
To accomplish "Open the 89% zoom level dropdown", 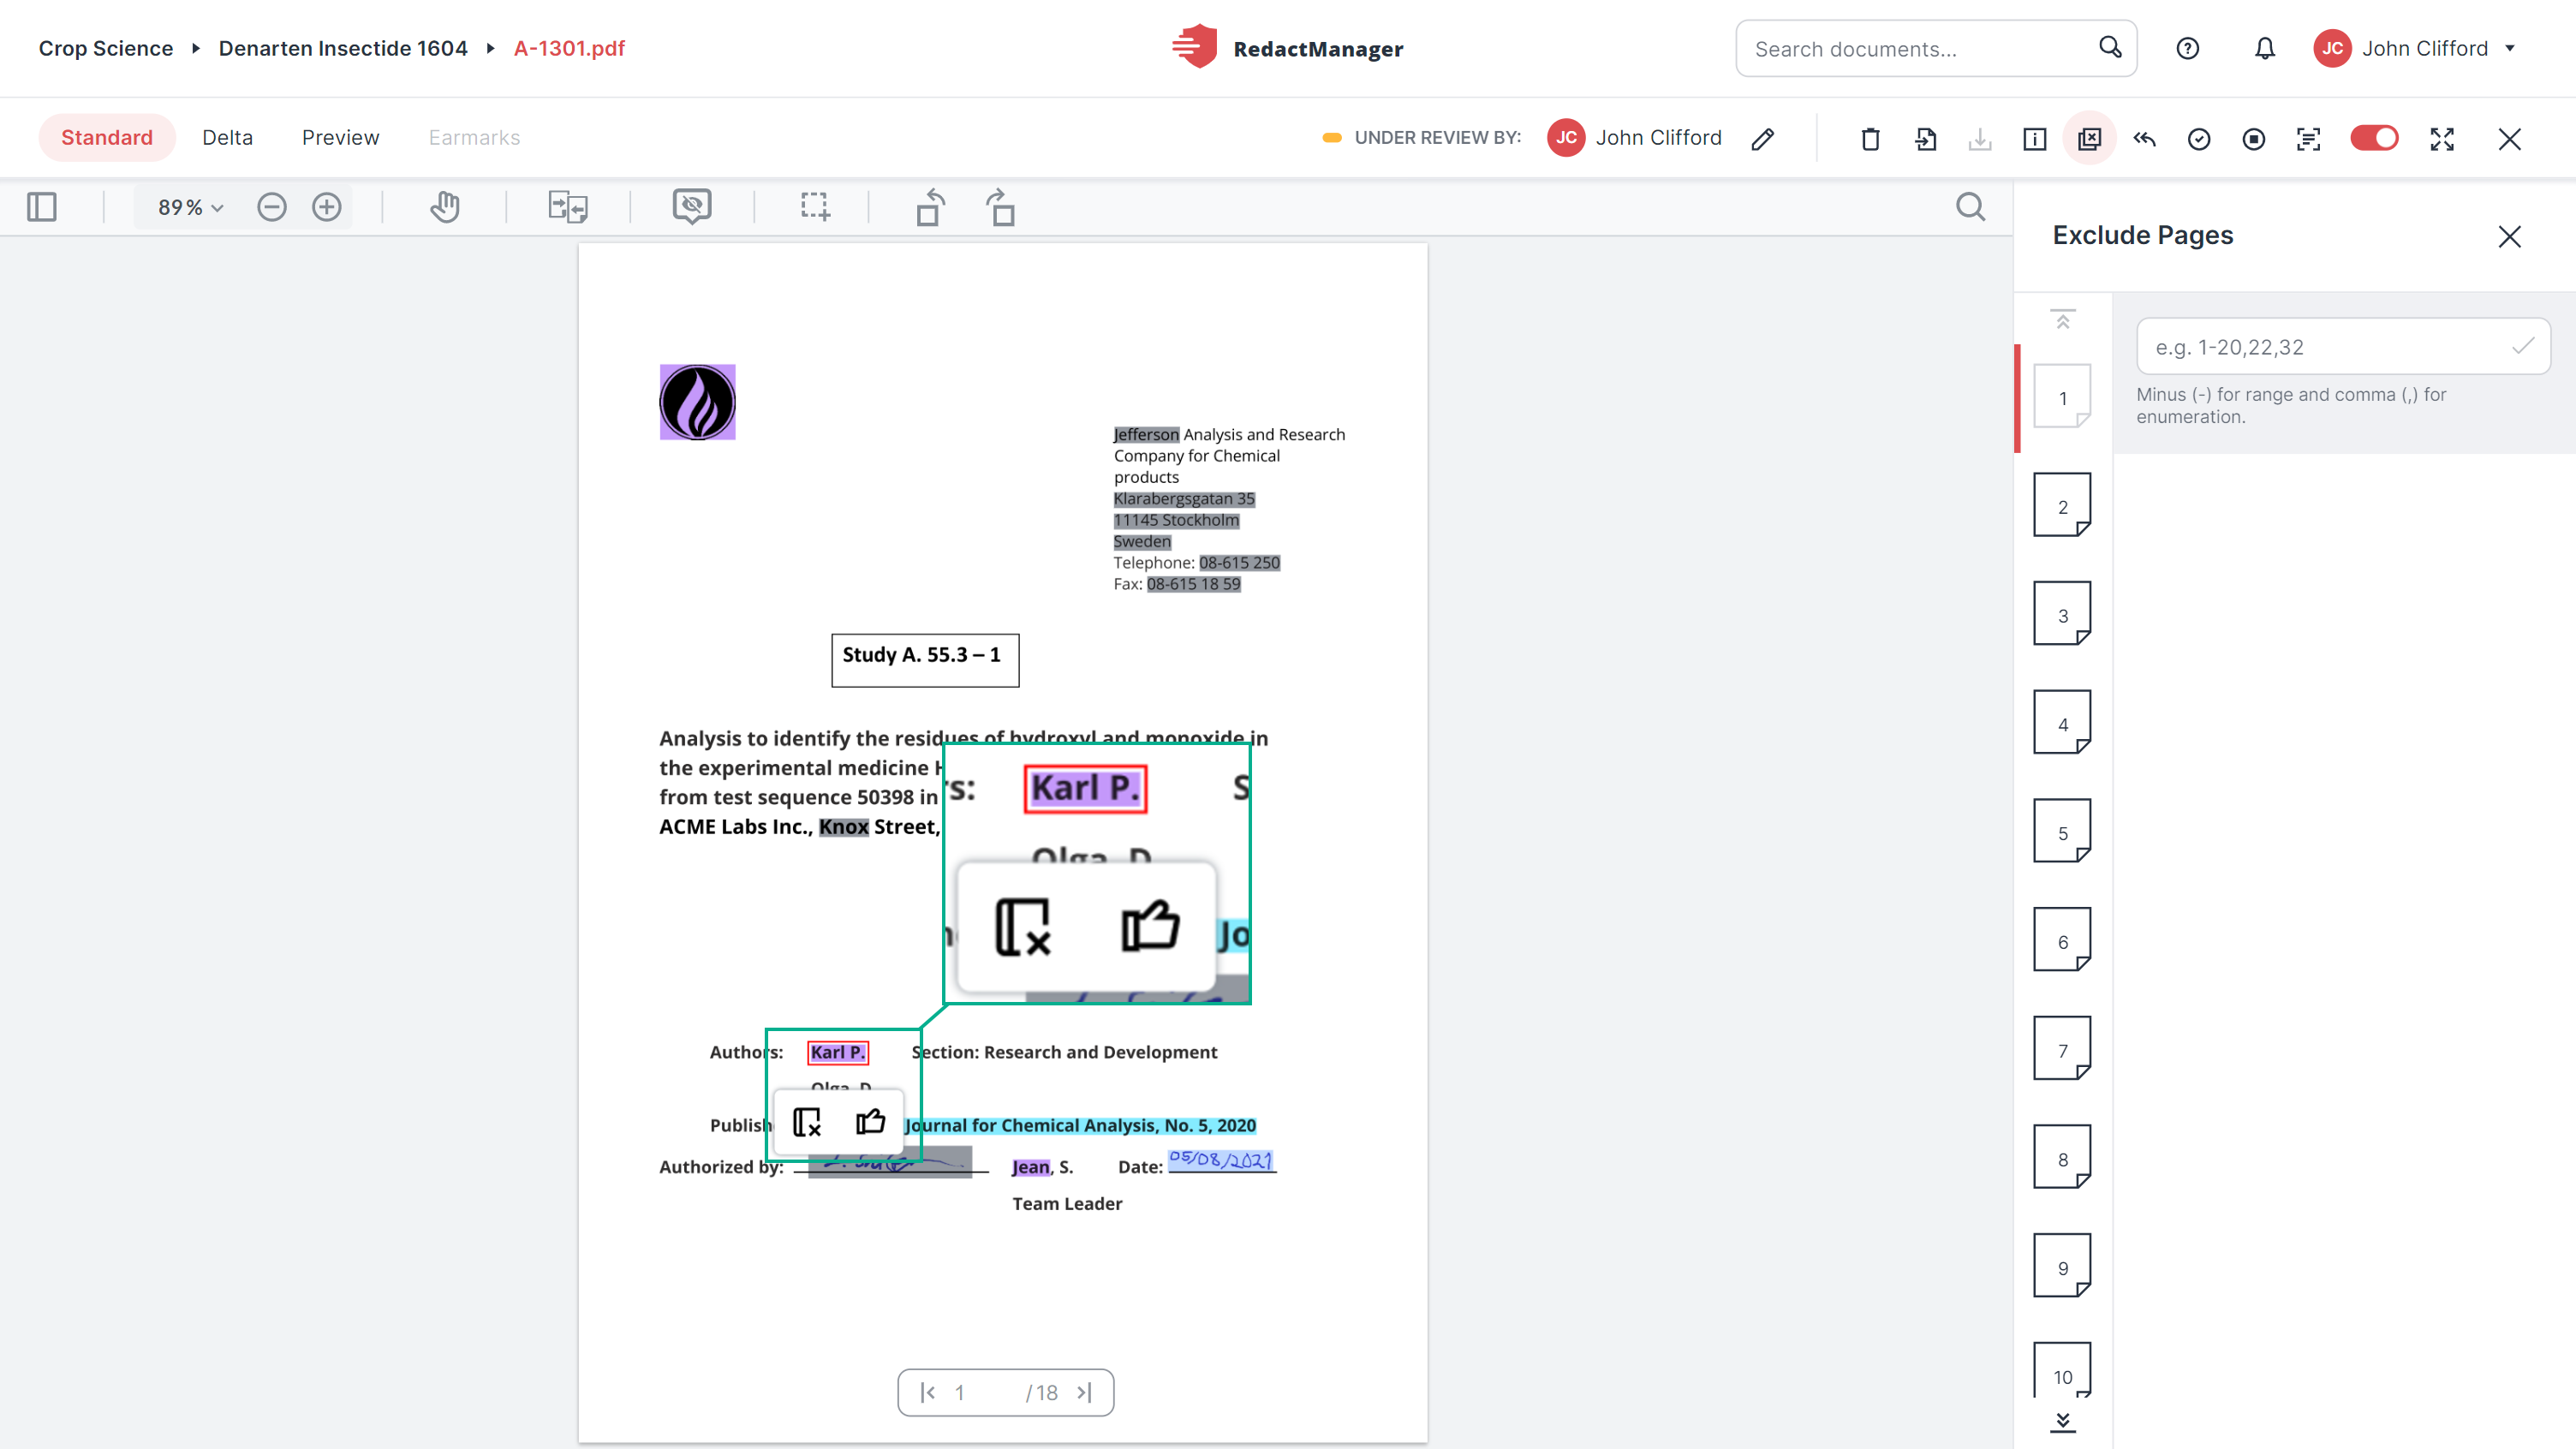I will click(190, 207).
